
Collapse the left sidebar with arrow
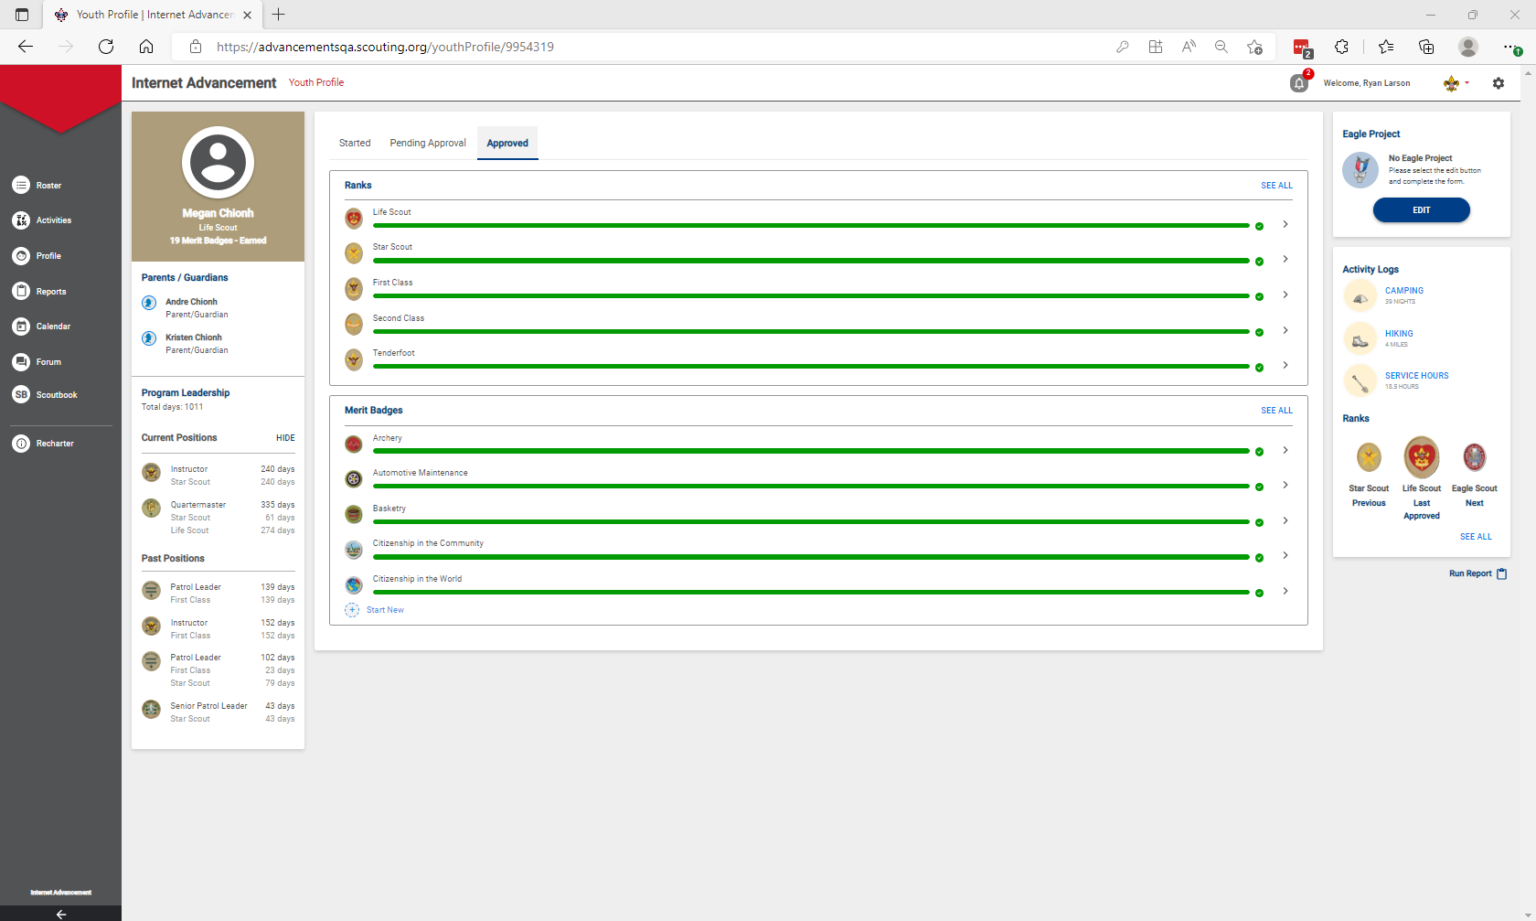pyautogui.click(x=61, y=913)
